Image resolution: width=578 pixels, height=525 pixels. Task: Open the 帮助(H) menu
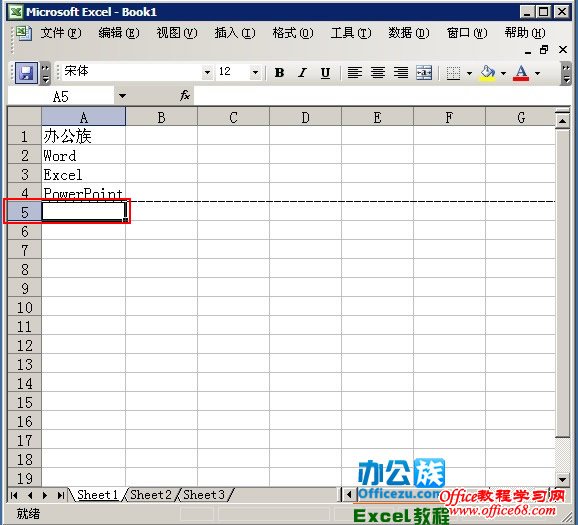[x=525, y=33]
